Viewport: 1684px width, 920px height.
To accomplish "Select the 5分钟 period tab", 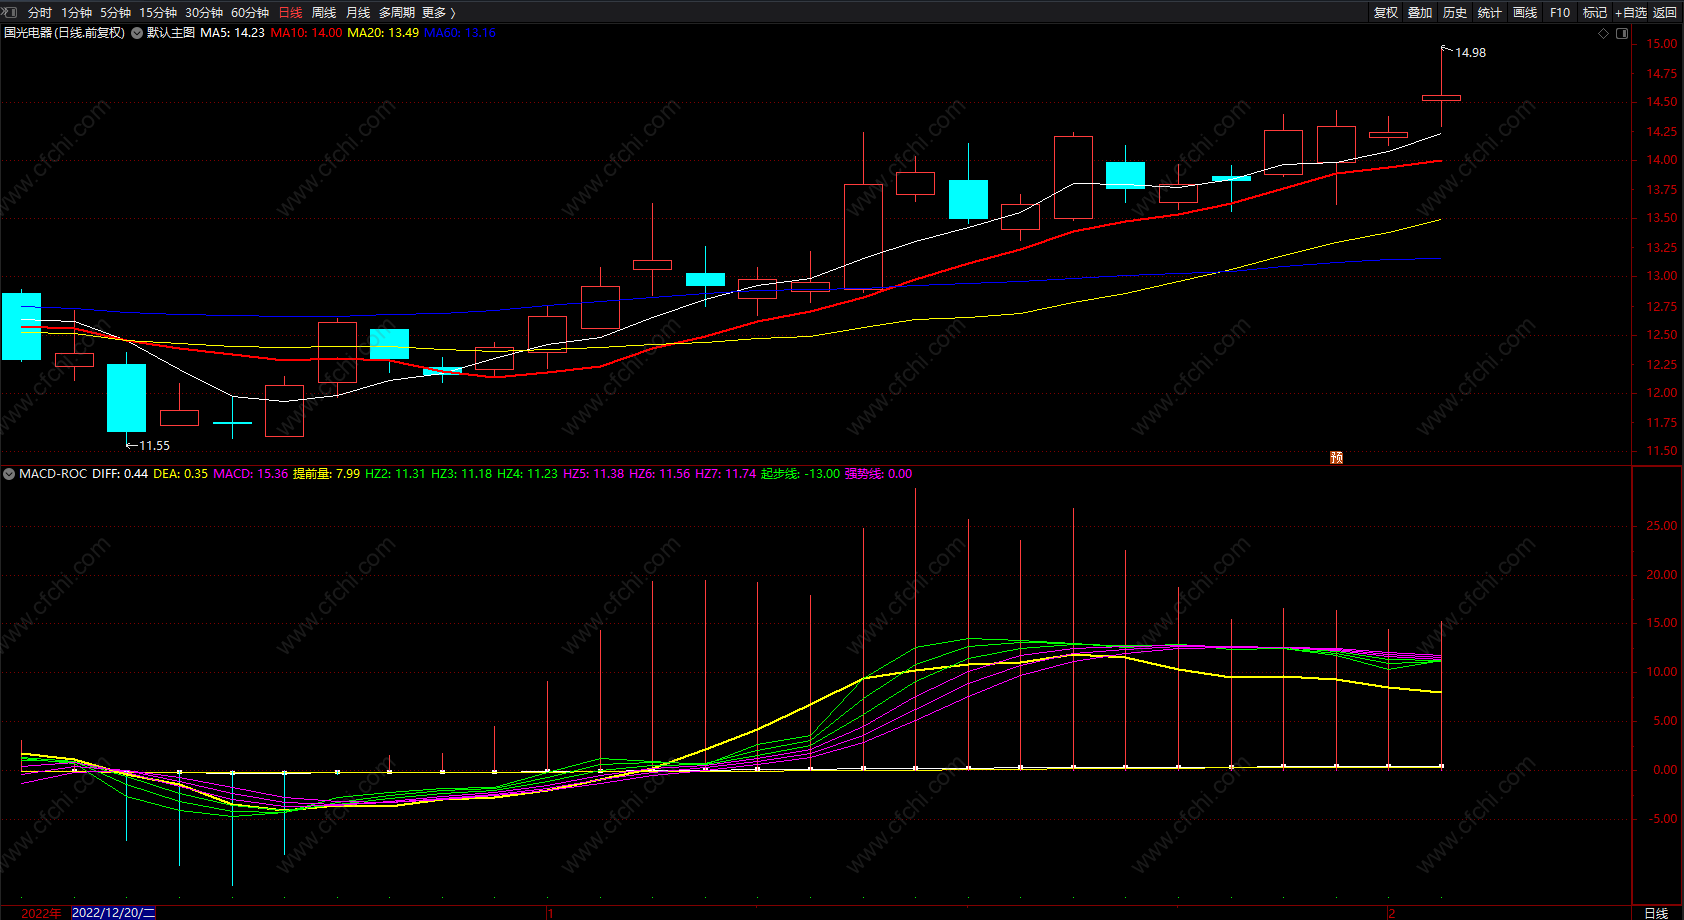I will (x=115, y=13).
